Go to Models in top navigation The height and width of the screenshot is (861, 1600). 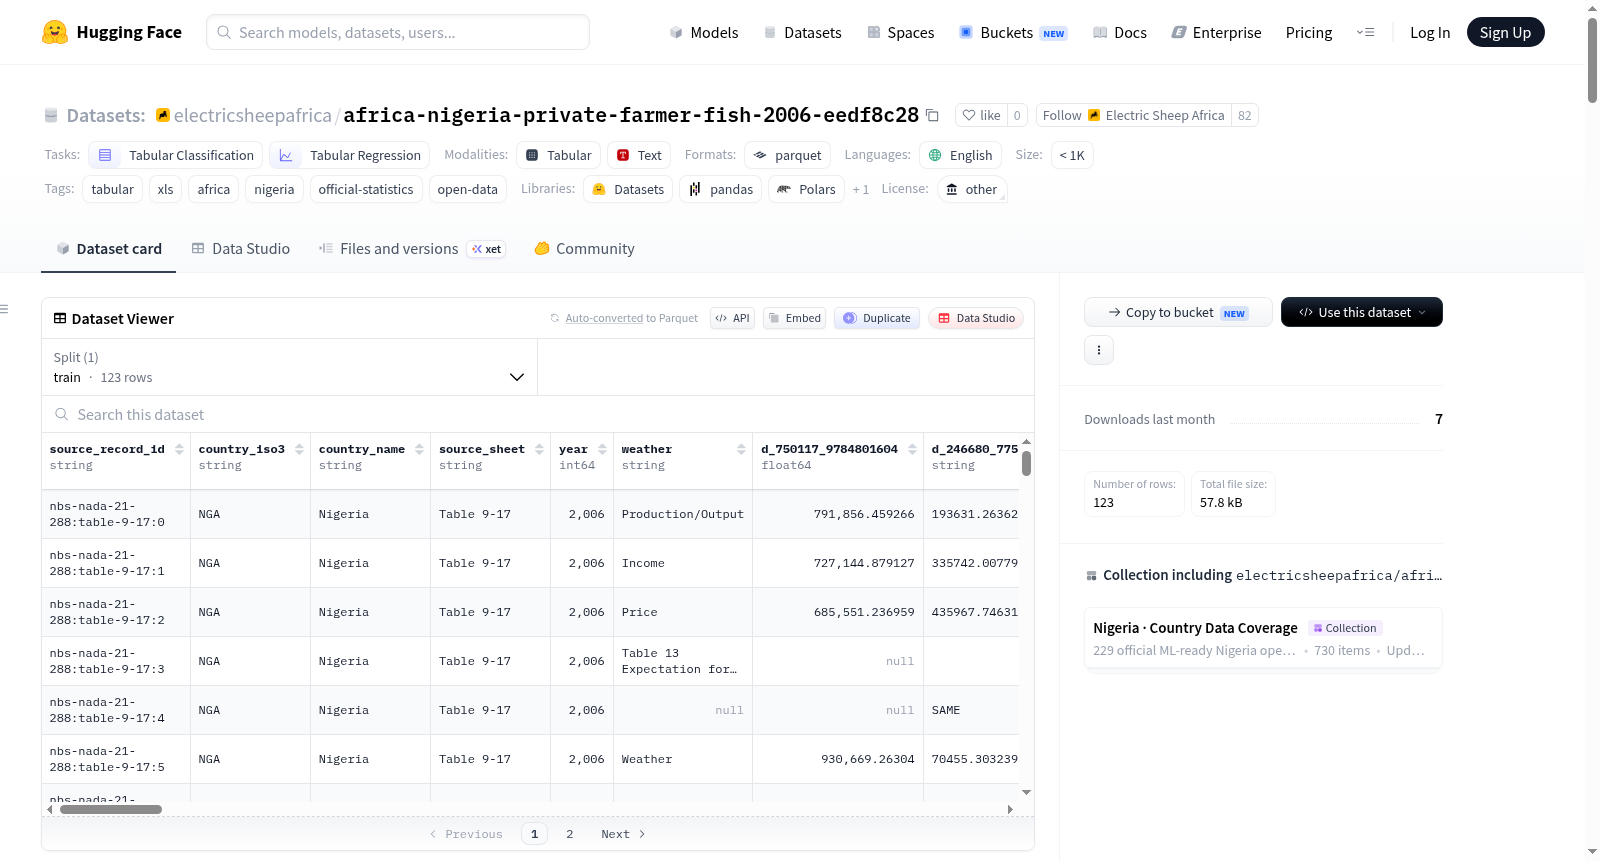click(x=704, y=32)
